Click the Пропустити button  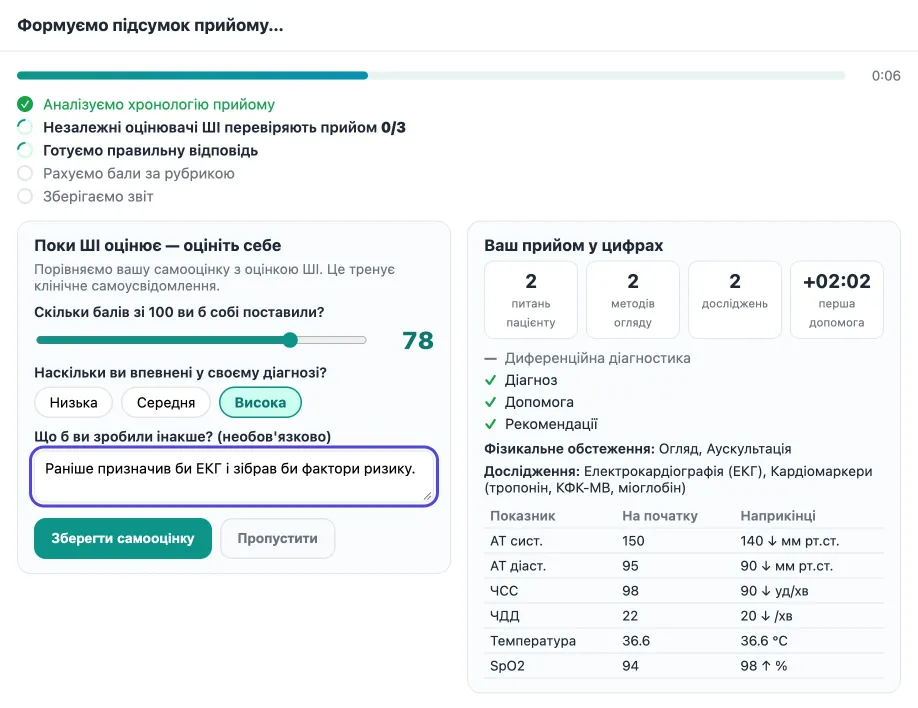(278, 538)
